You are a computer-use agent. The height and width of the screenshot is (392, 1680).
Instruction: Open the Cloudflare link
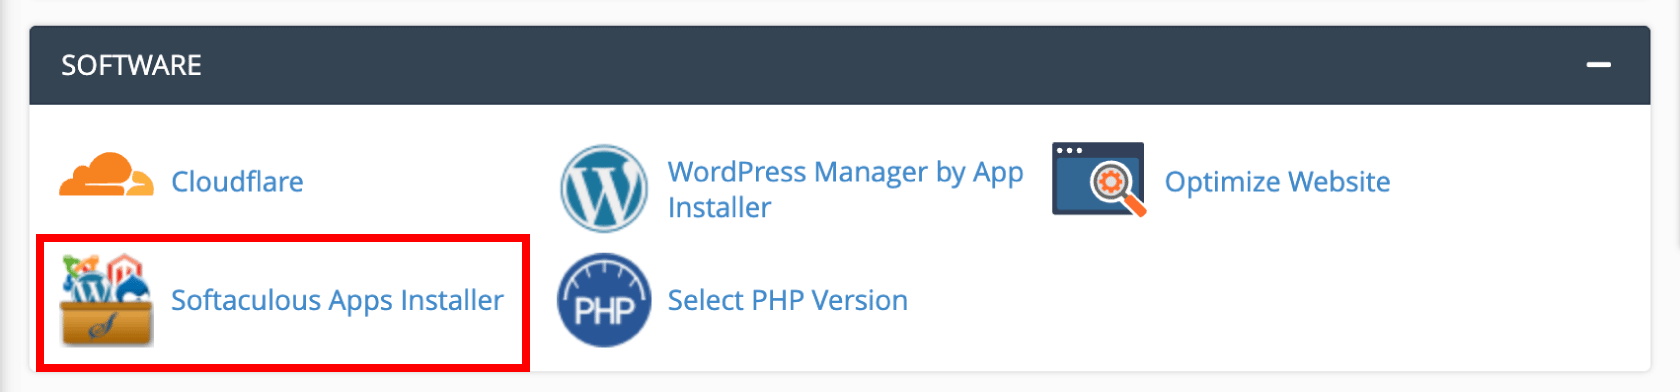237,182
